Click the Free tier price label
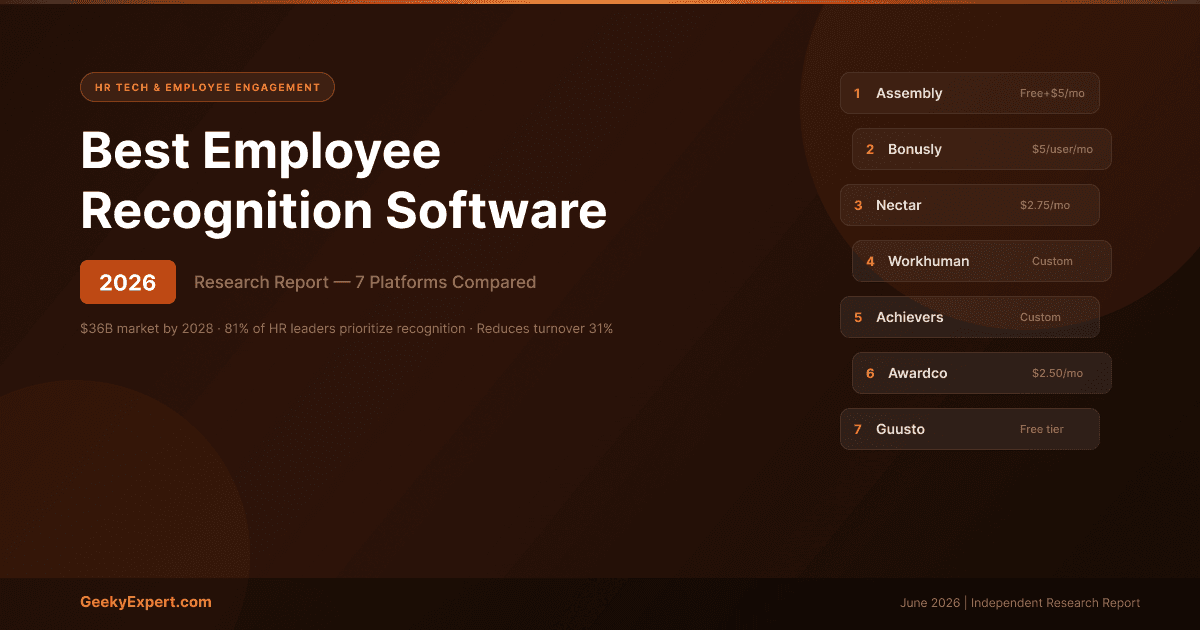 (1042, 429)
